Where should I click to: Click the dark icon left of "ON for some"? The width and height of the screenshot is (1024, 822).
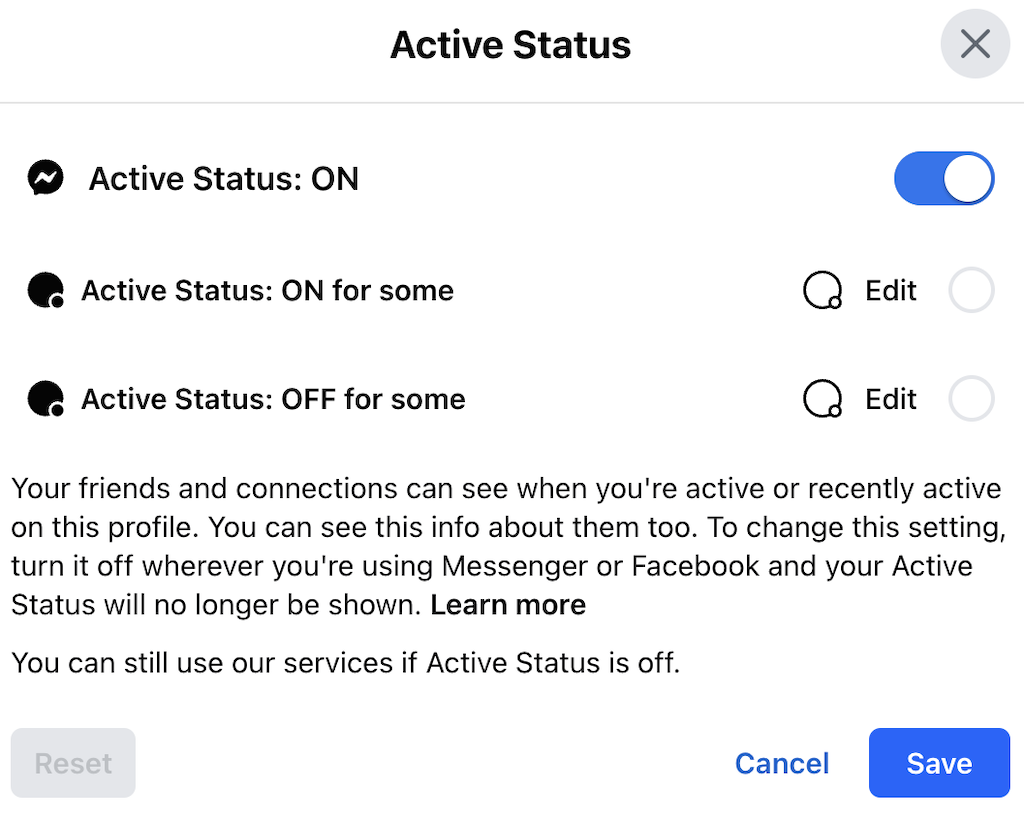click(46, 291)
